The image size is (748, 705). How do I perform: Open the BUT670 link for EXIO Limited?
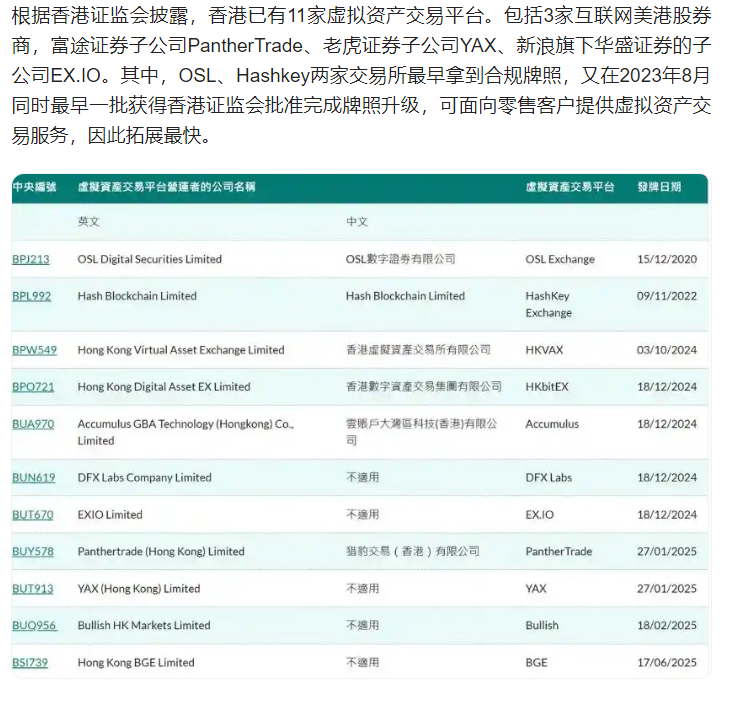pos(32,515)
